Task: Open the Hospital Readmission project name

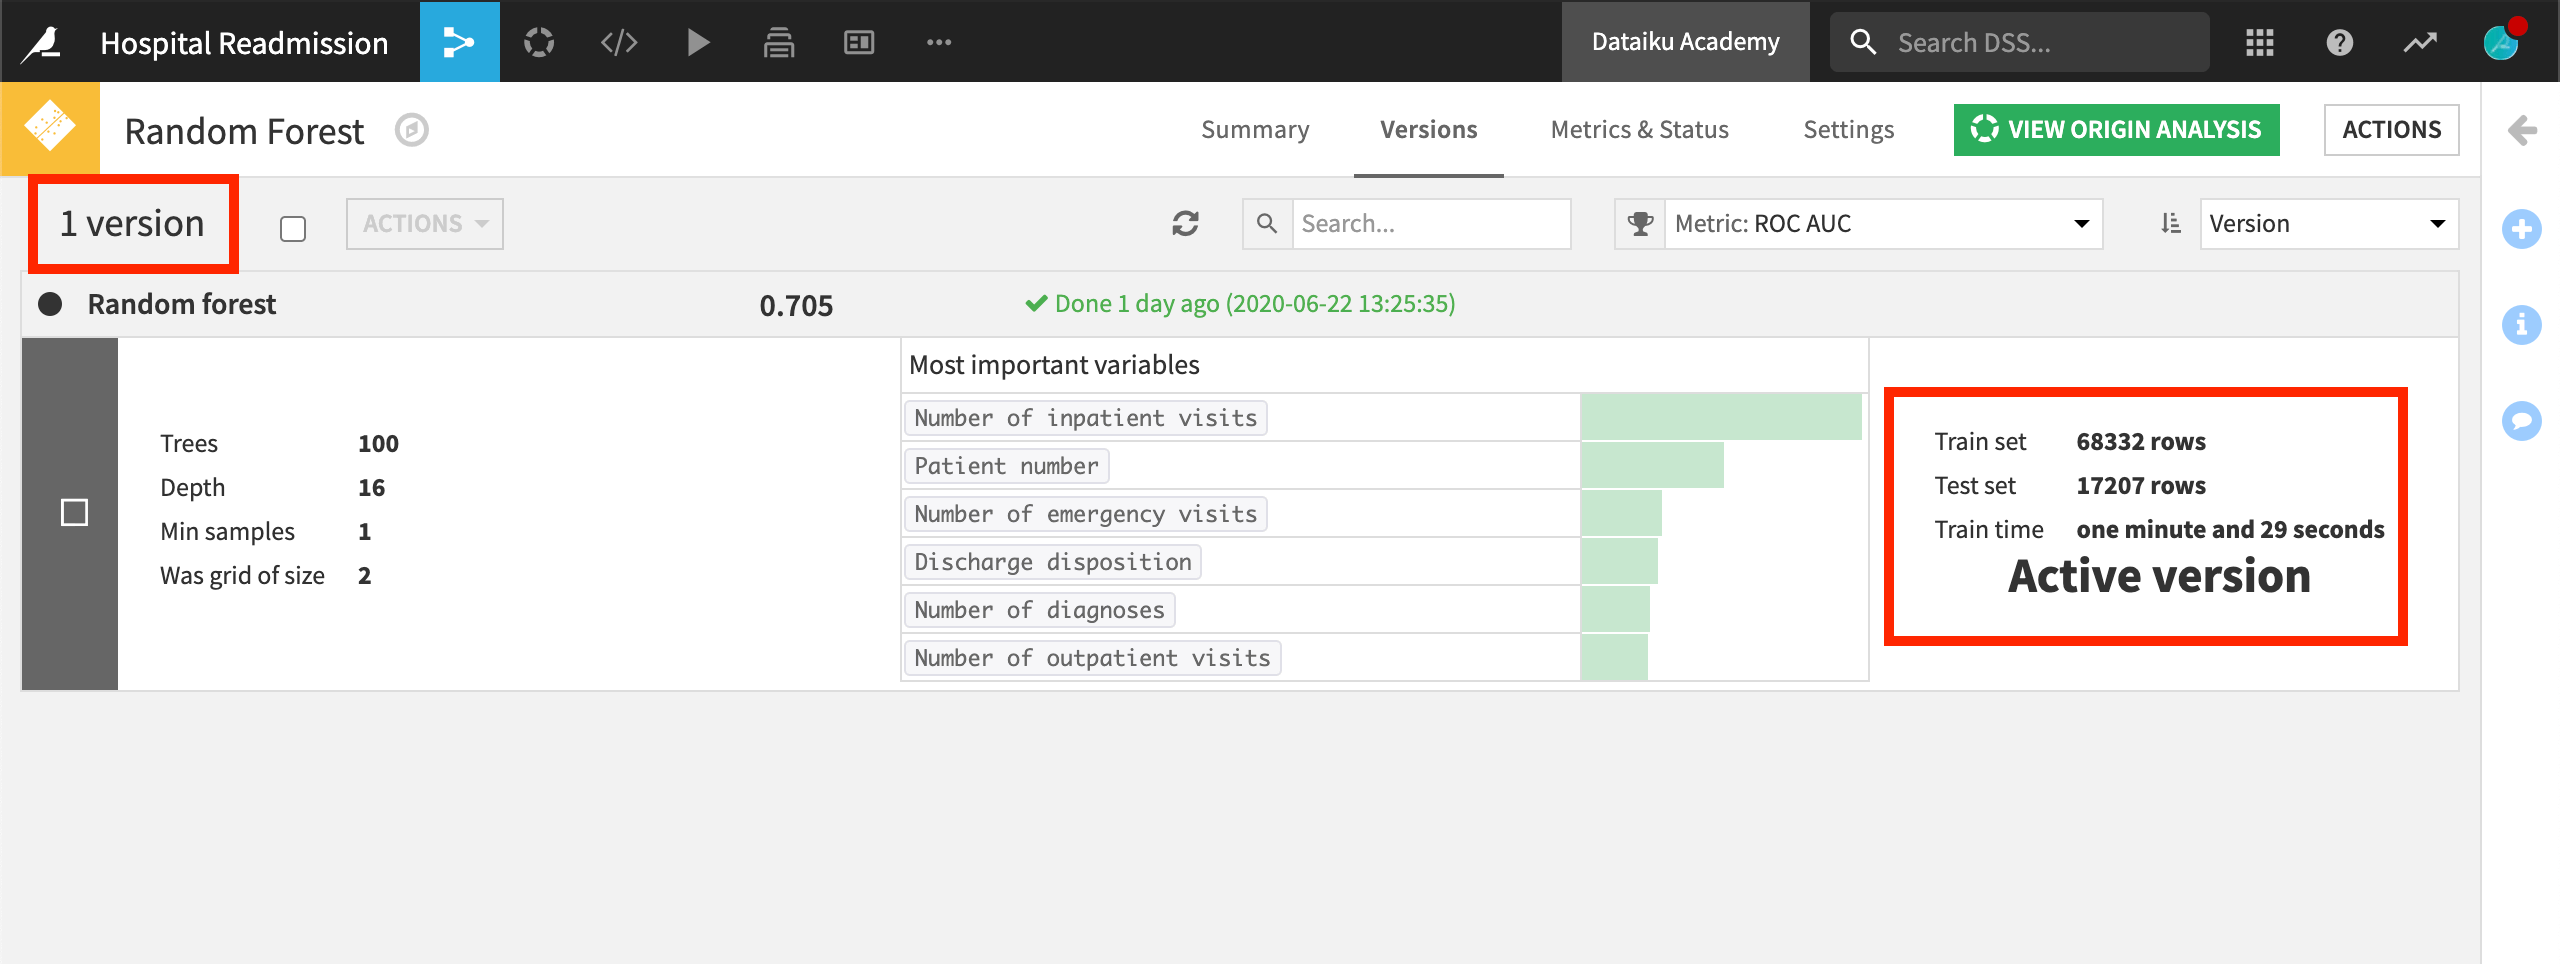Action: click(x=244, y=42)
